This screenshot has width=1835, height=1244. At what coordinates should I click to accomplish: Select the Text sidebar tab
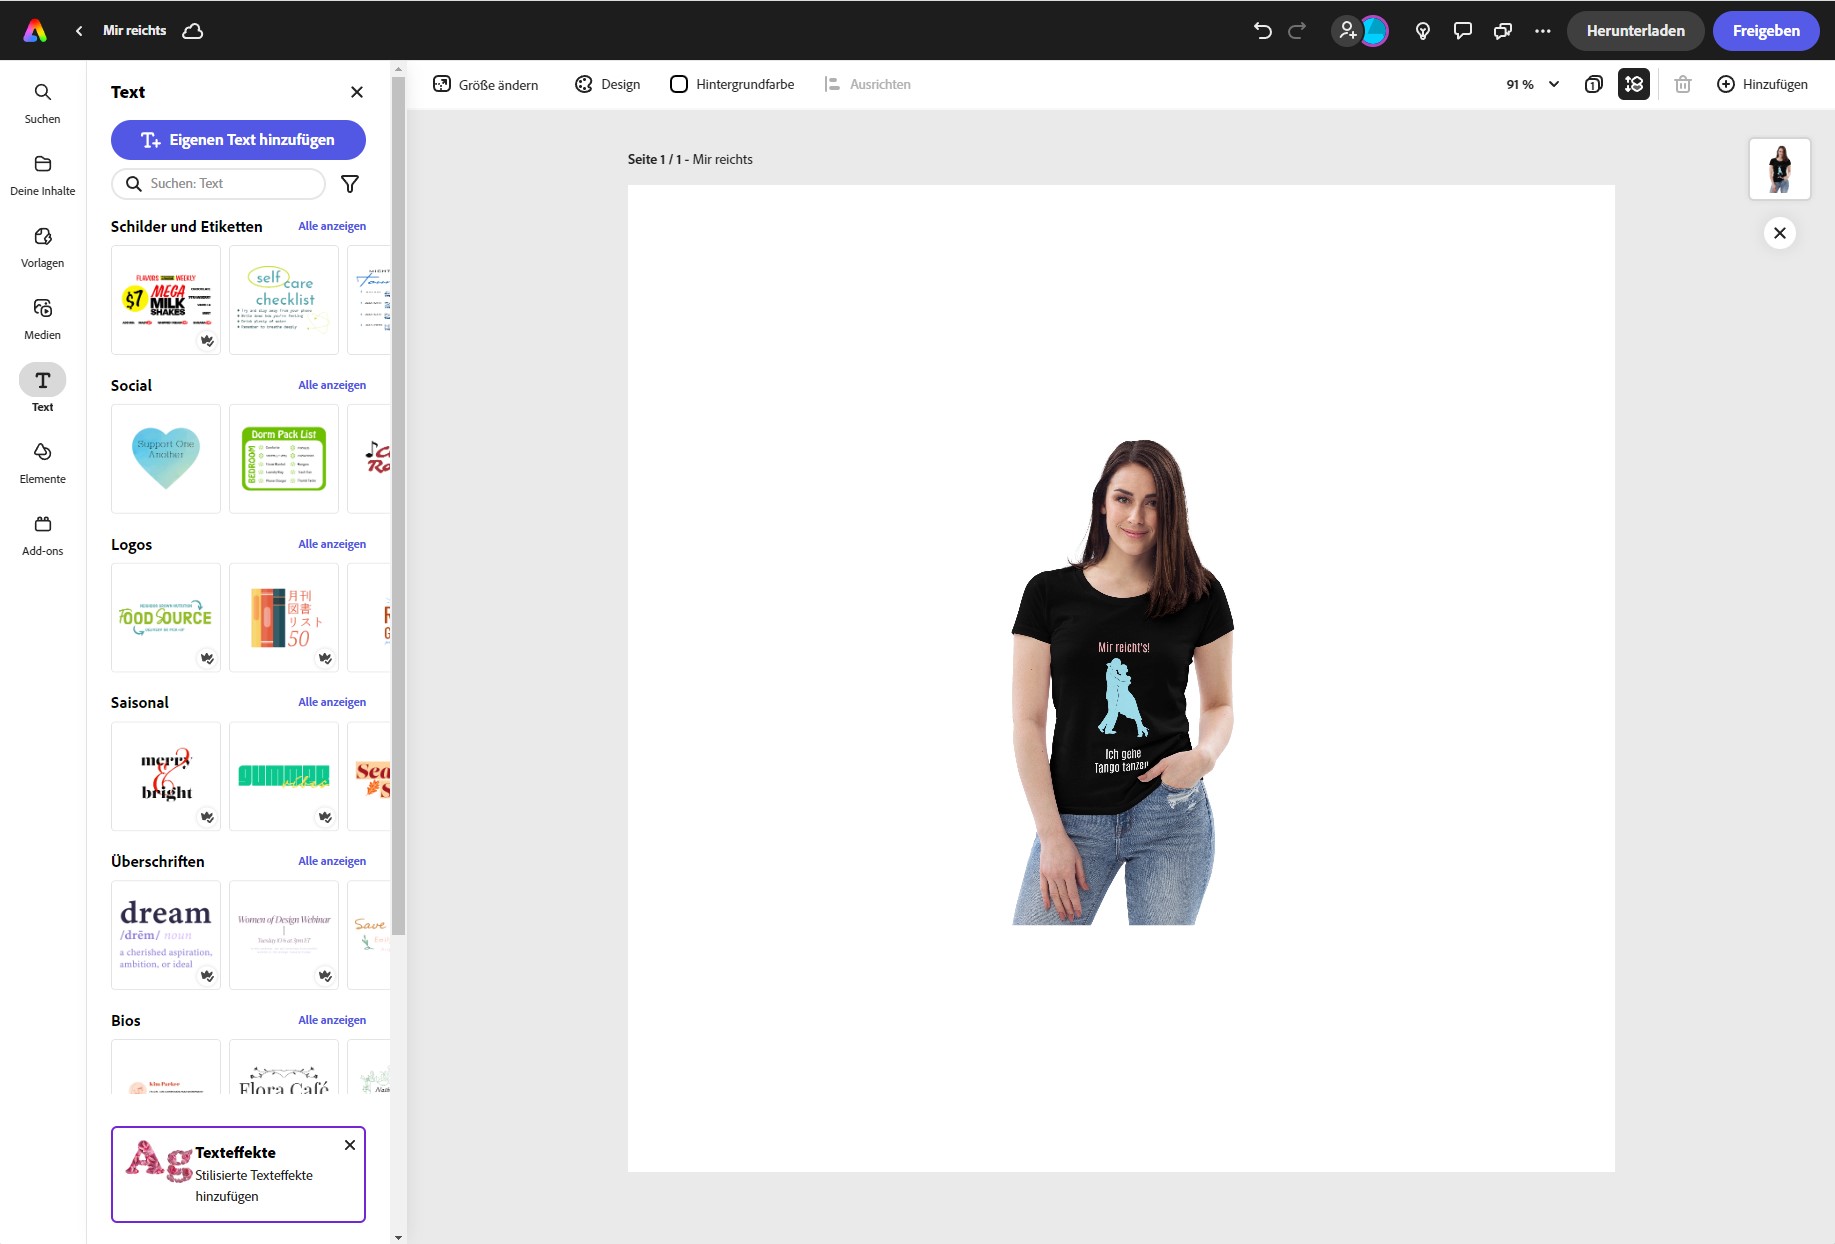pos(43,388)
